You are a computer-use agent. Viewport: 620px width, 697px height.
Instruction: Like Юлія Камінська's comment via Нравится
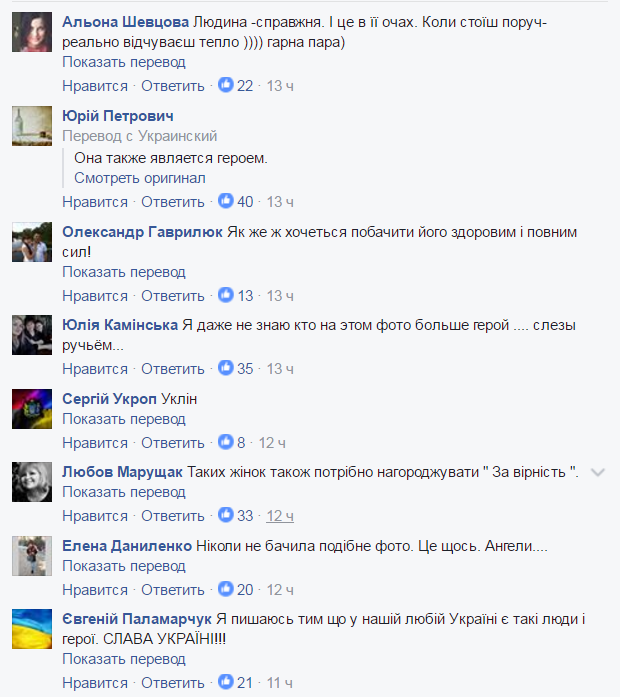[95, 369]
